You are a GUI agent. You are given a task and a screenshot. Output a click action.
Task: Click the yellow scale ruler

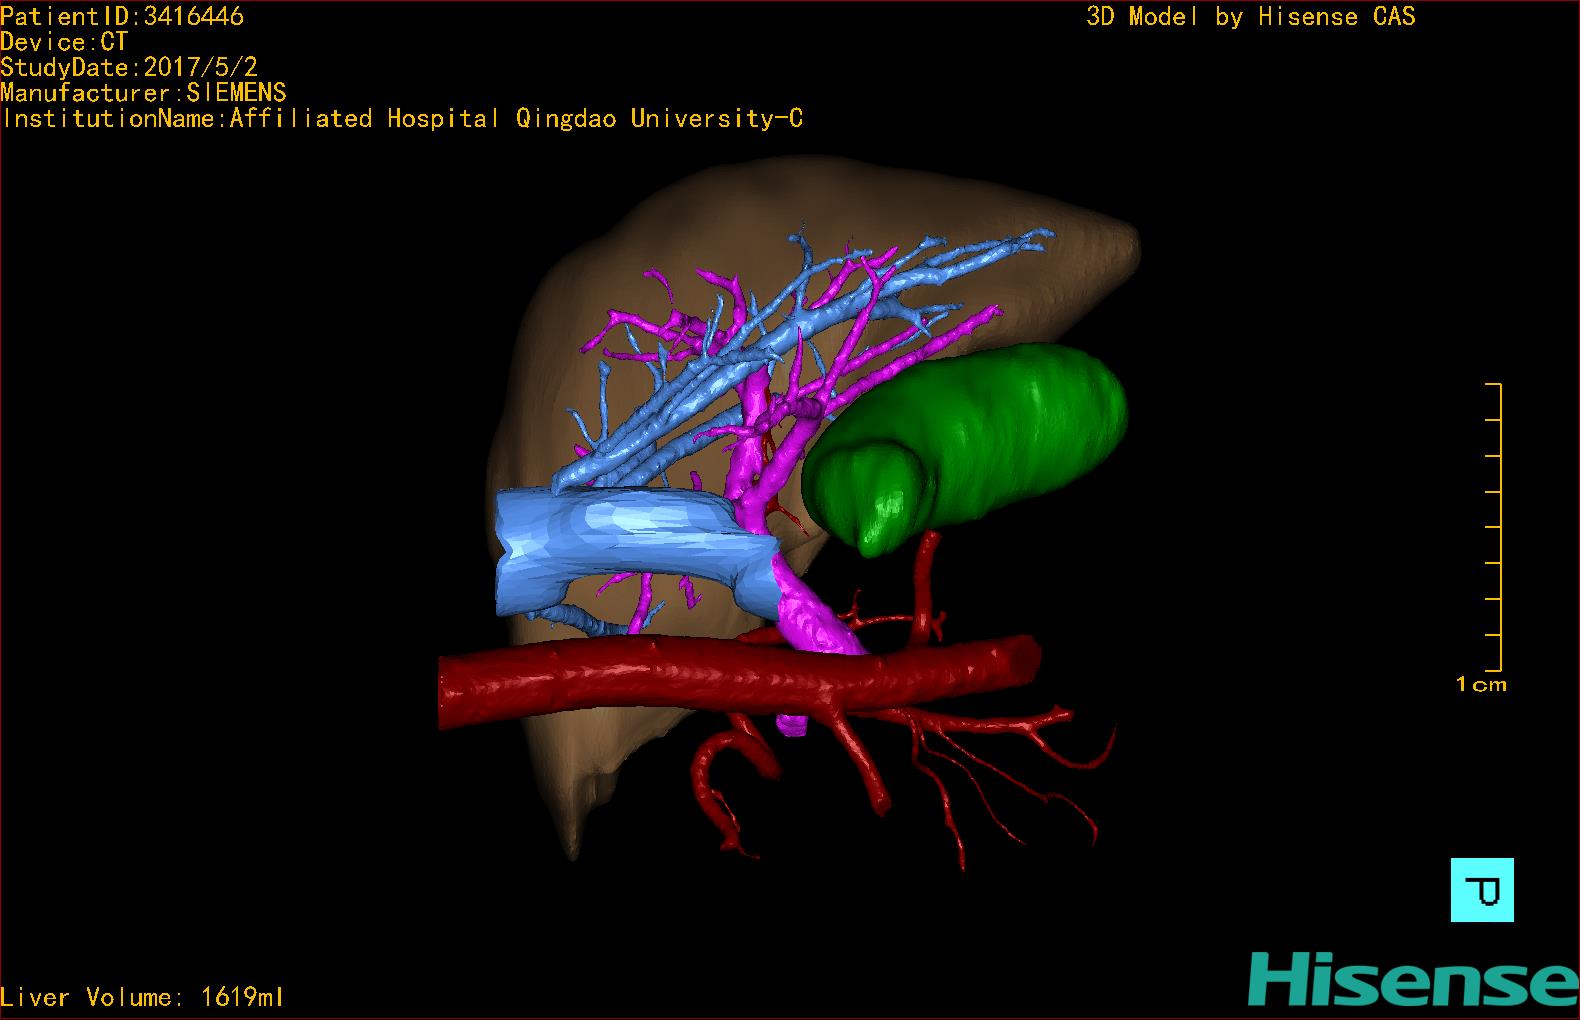point(1494,527)
